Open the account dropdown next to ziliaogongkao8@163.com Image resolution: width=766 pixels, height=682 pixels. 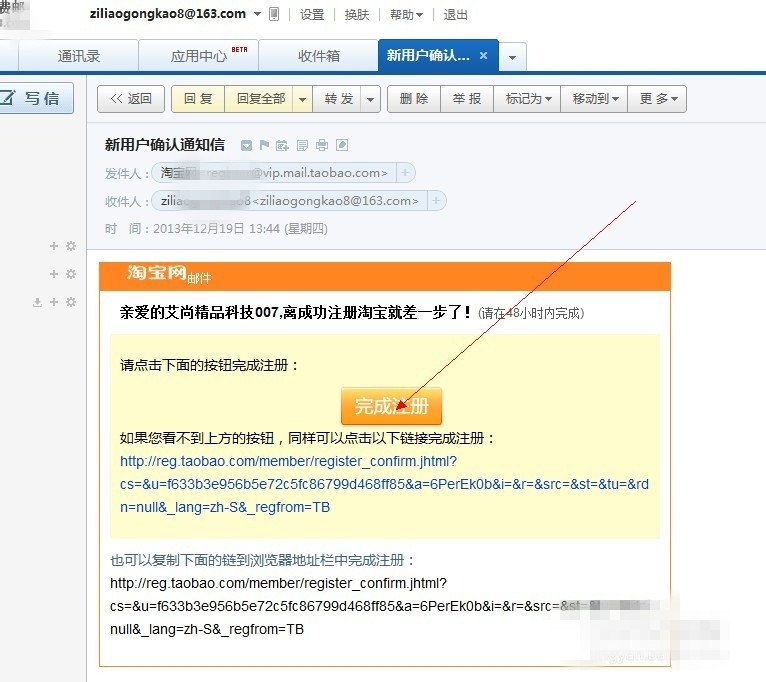click(257, 15)
